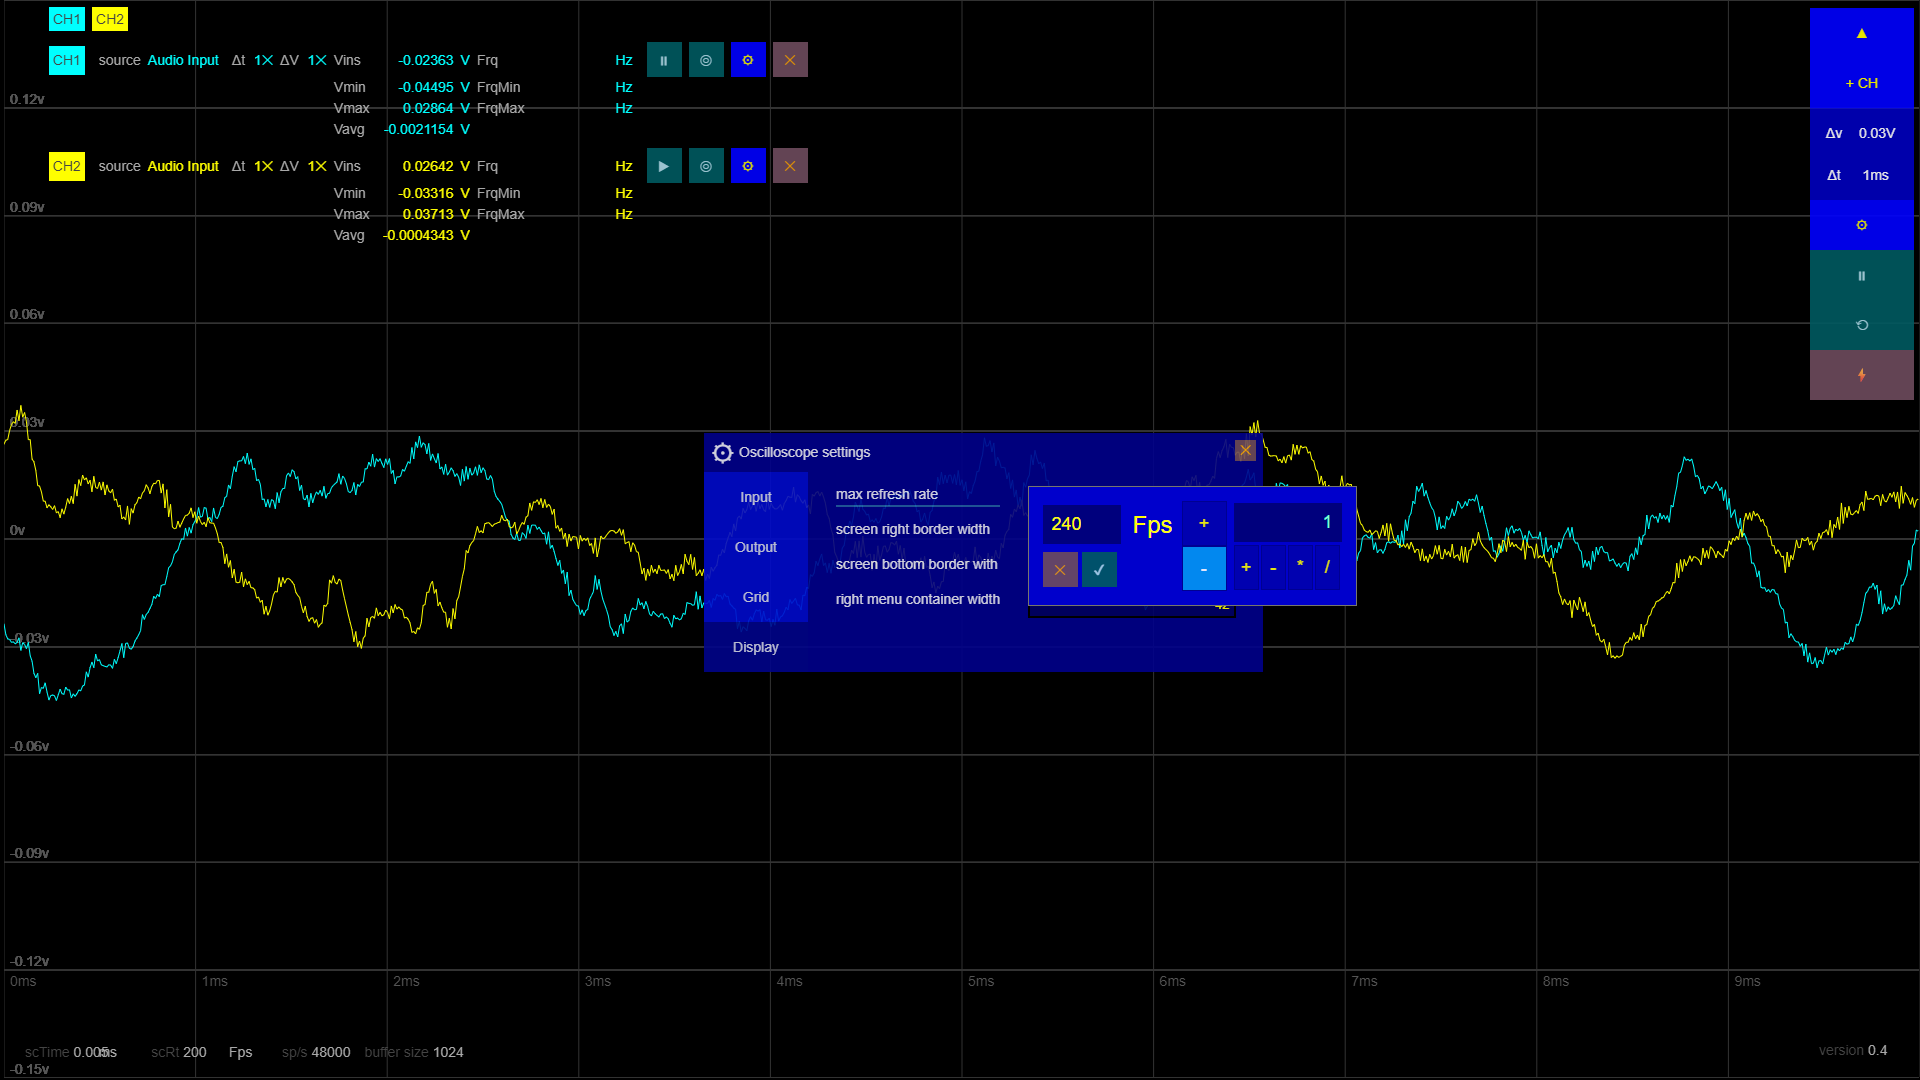Screen dimensions: 1920x1080
Task: Select screen right border width option
Action: click(912, 529)
